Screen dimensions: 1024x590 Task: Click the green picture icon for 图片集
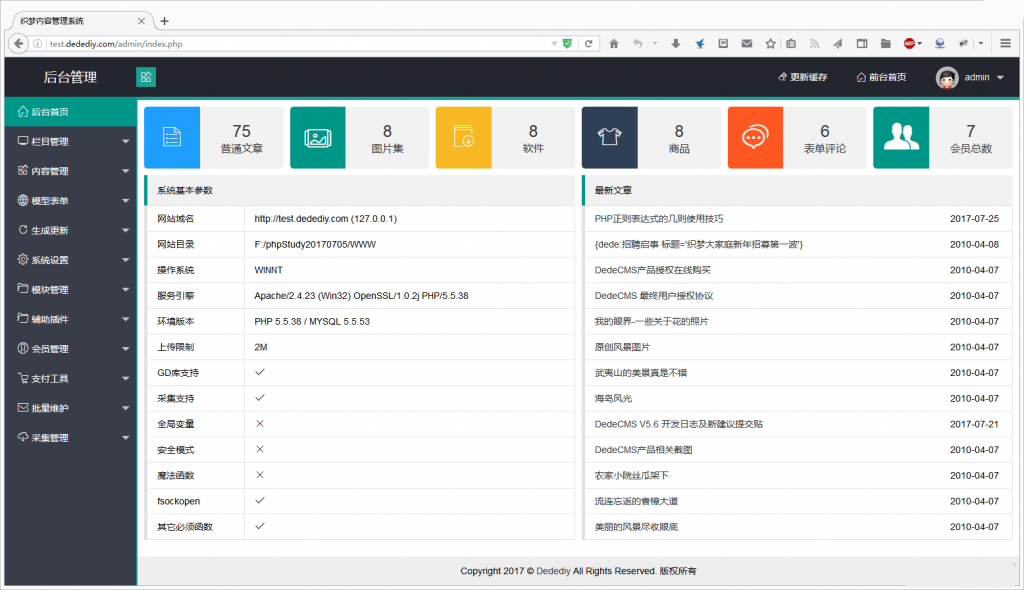tap(319, 137)
